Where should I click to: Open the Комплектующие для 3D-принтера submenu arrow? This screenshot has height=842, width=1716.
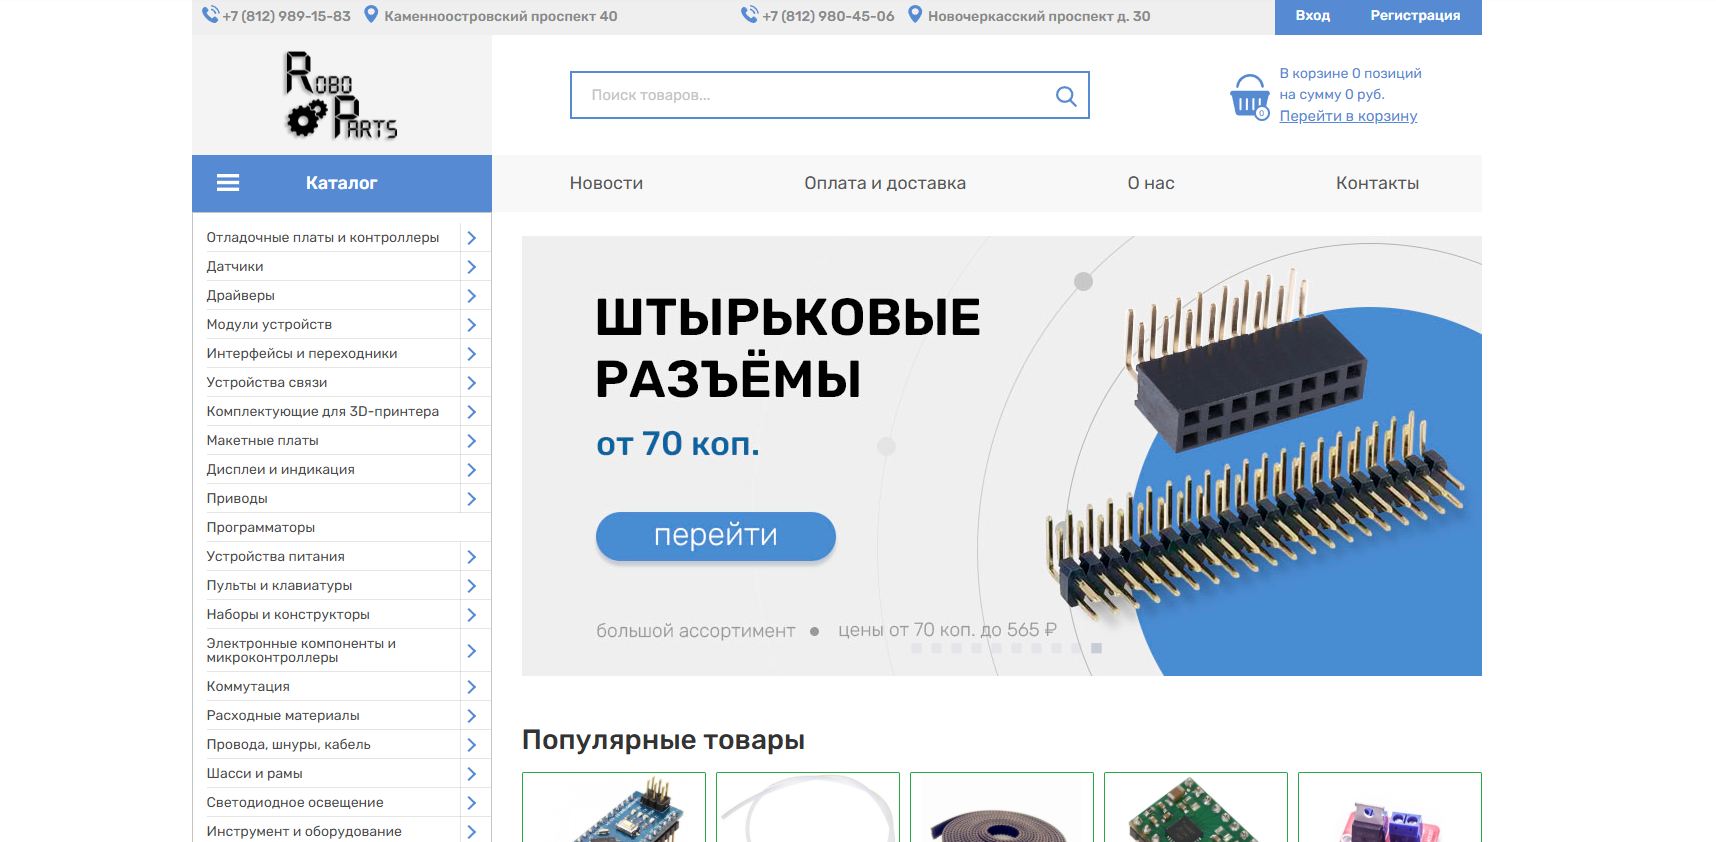coord(472,412)
